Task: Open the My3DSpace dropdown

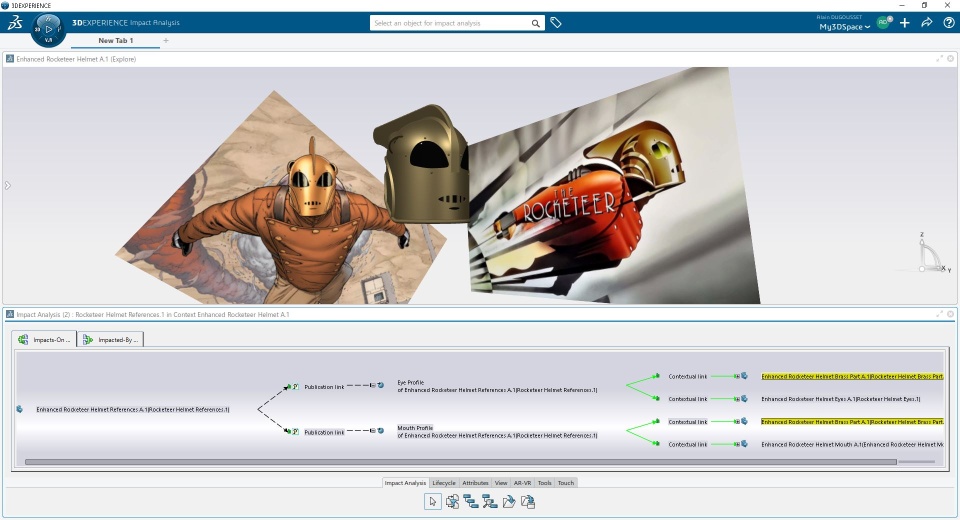Action: pos(844,27)
